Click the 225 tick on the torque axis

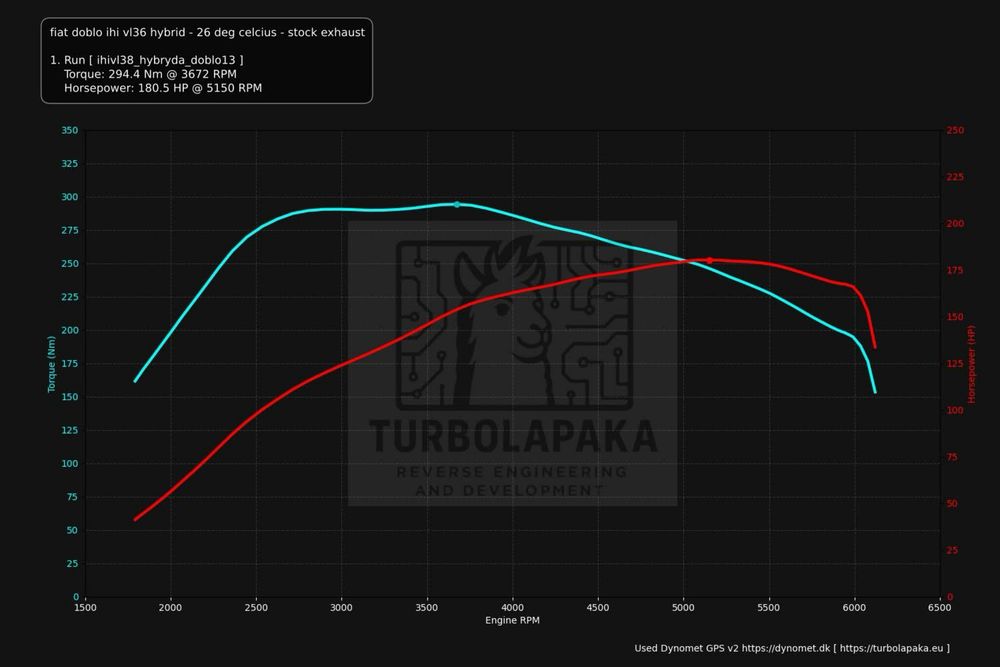tap(70, 297)
